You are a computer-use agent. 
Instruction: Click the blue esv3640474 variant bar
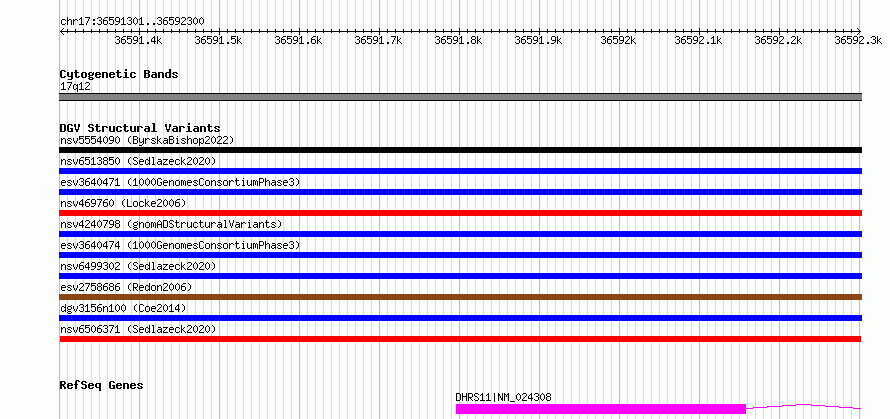460,255
